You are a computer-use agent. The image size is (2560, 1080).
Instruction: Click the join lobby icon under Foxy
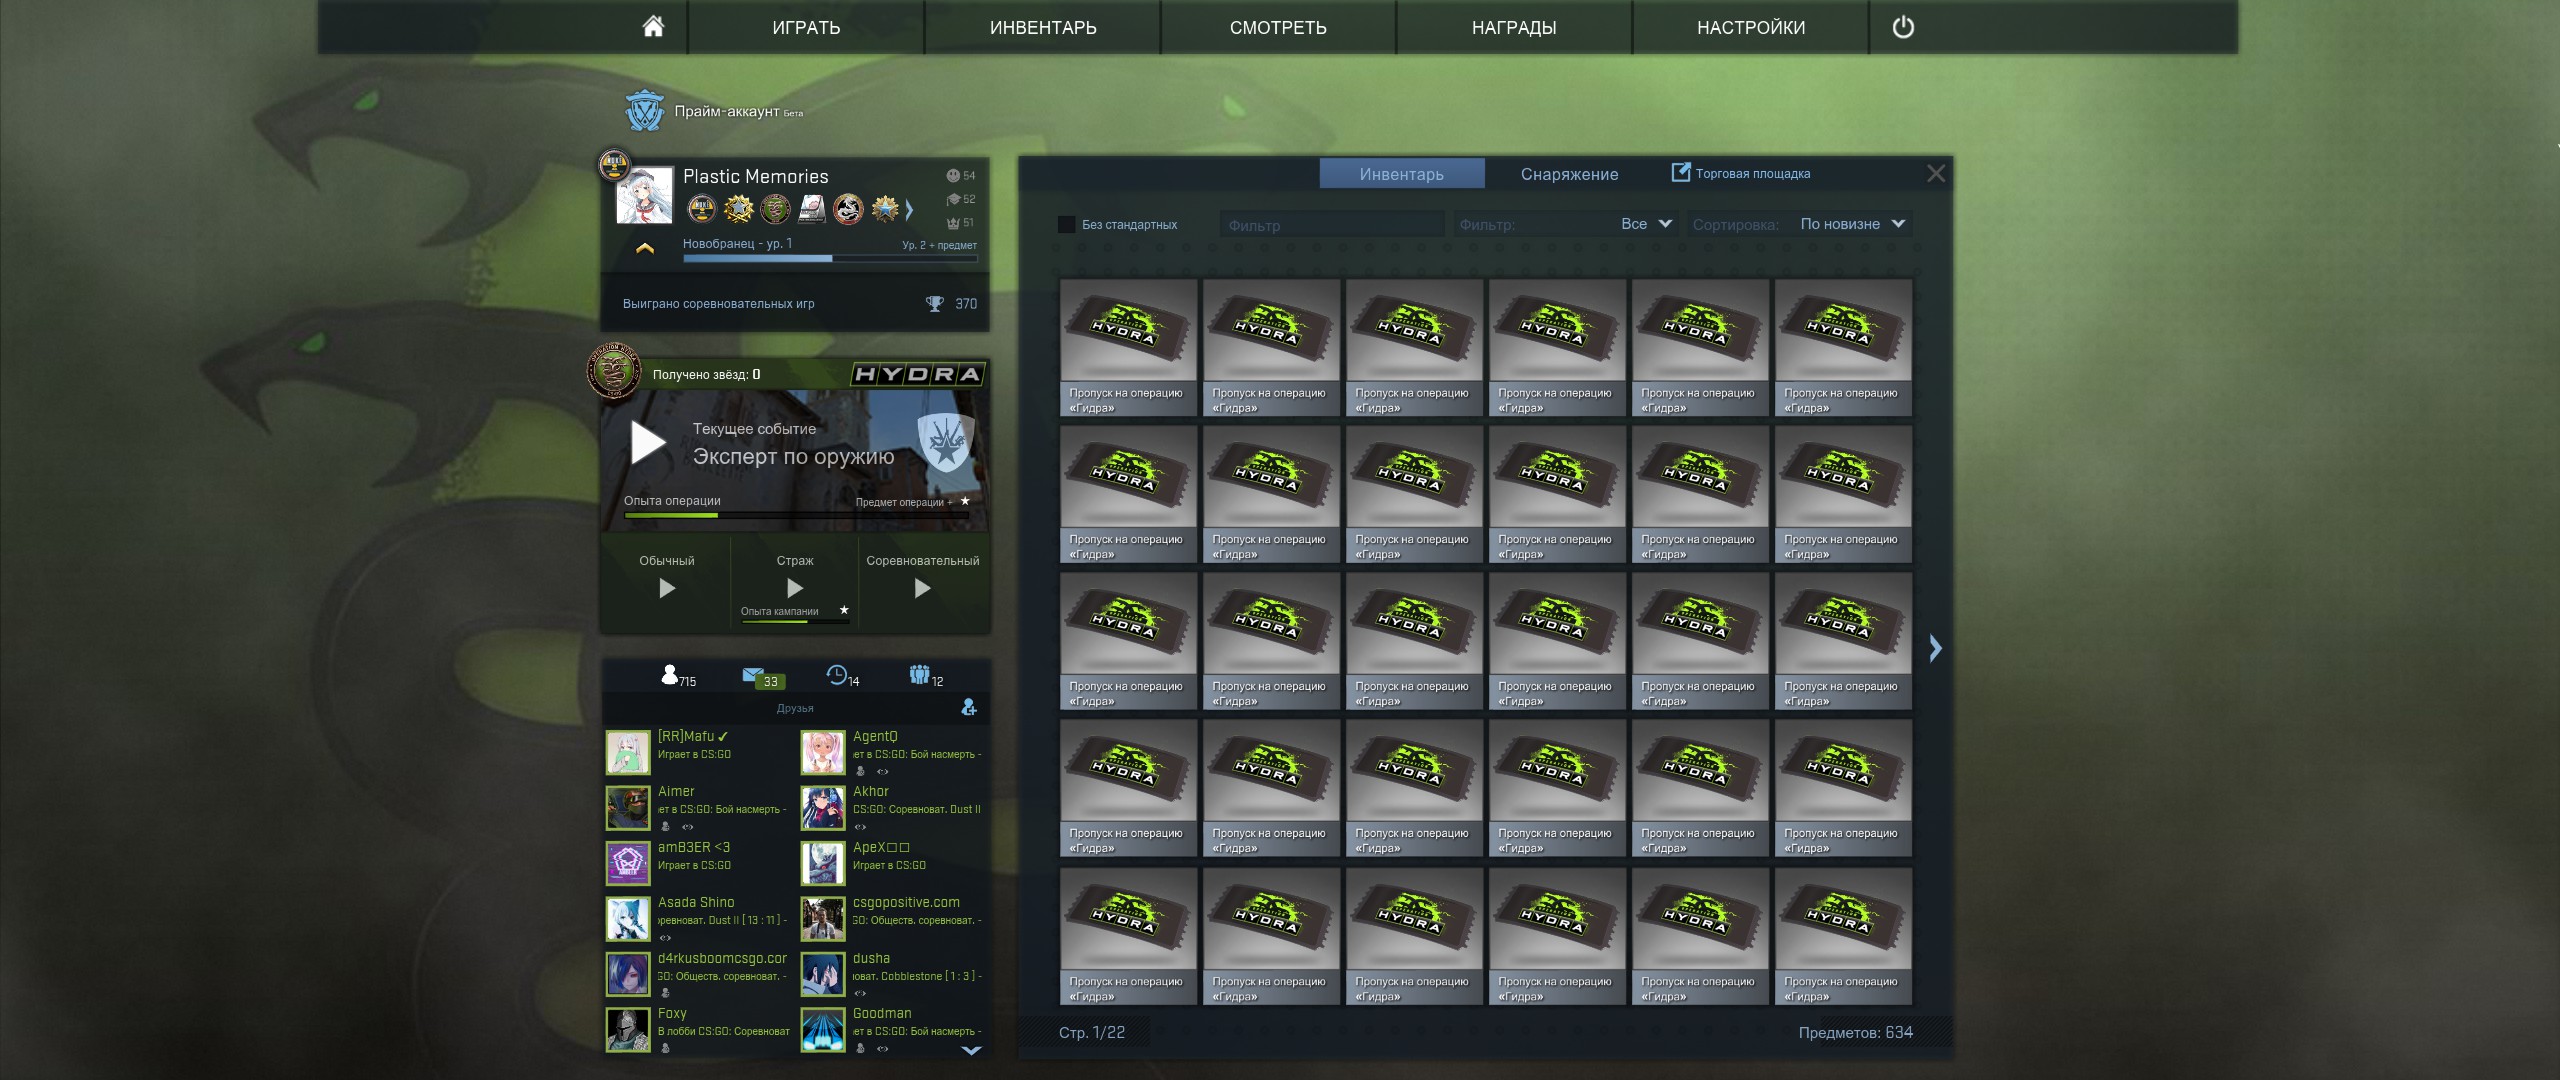[x=665, y=1048]
